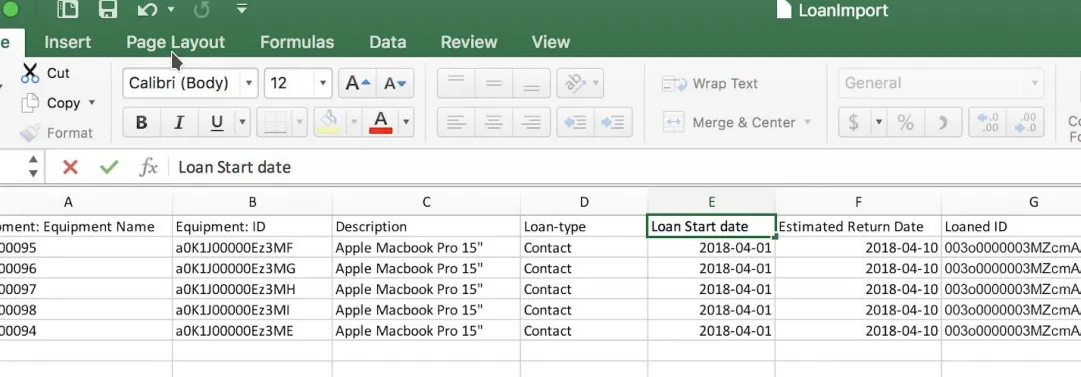The image size is (1081, 377).
Task: Open the Borders options dropdown
Action: (x=300, y=123)
